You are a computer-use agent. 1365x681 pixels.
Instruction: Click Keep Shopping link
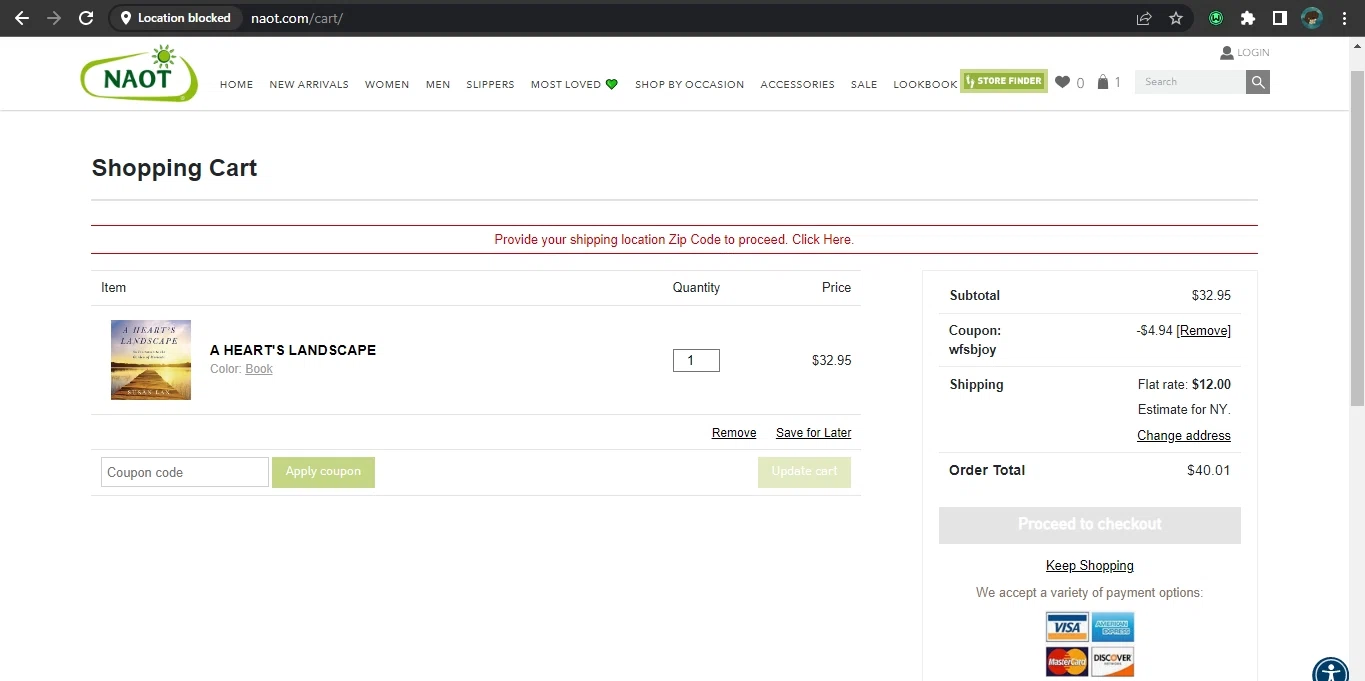click(1090, 566)
